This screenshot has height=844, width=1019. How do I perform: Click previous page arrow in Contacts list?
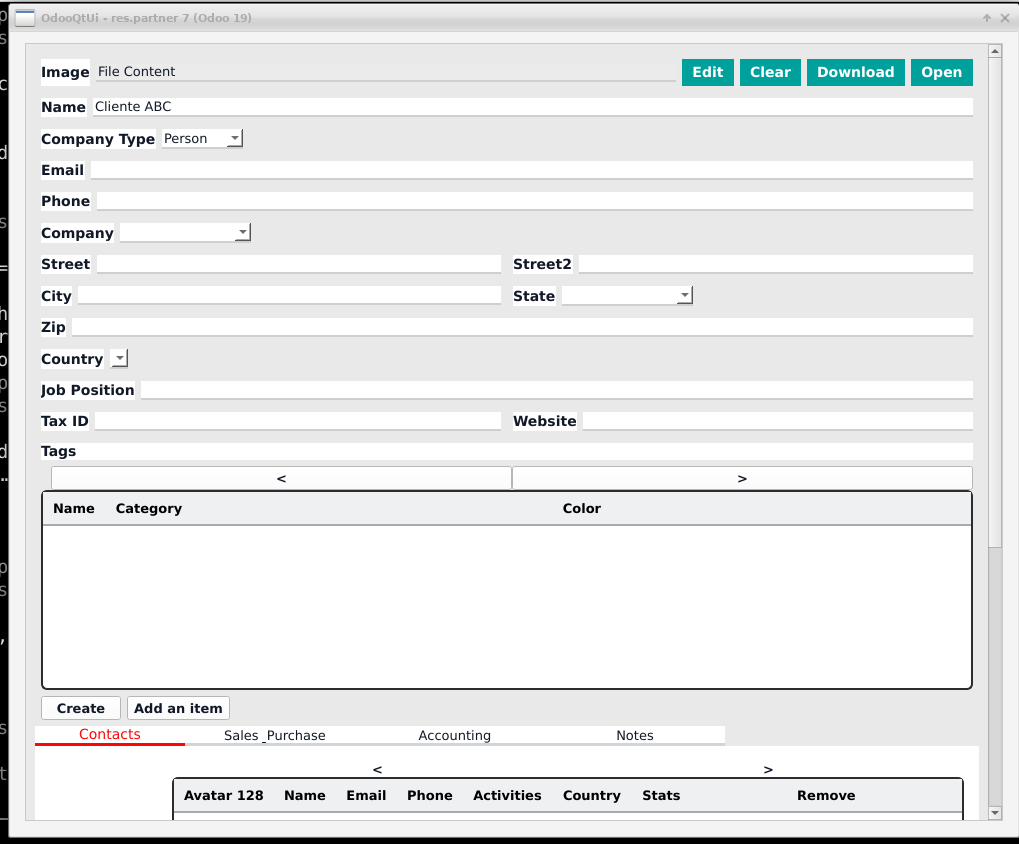coord(378,769)
